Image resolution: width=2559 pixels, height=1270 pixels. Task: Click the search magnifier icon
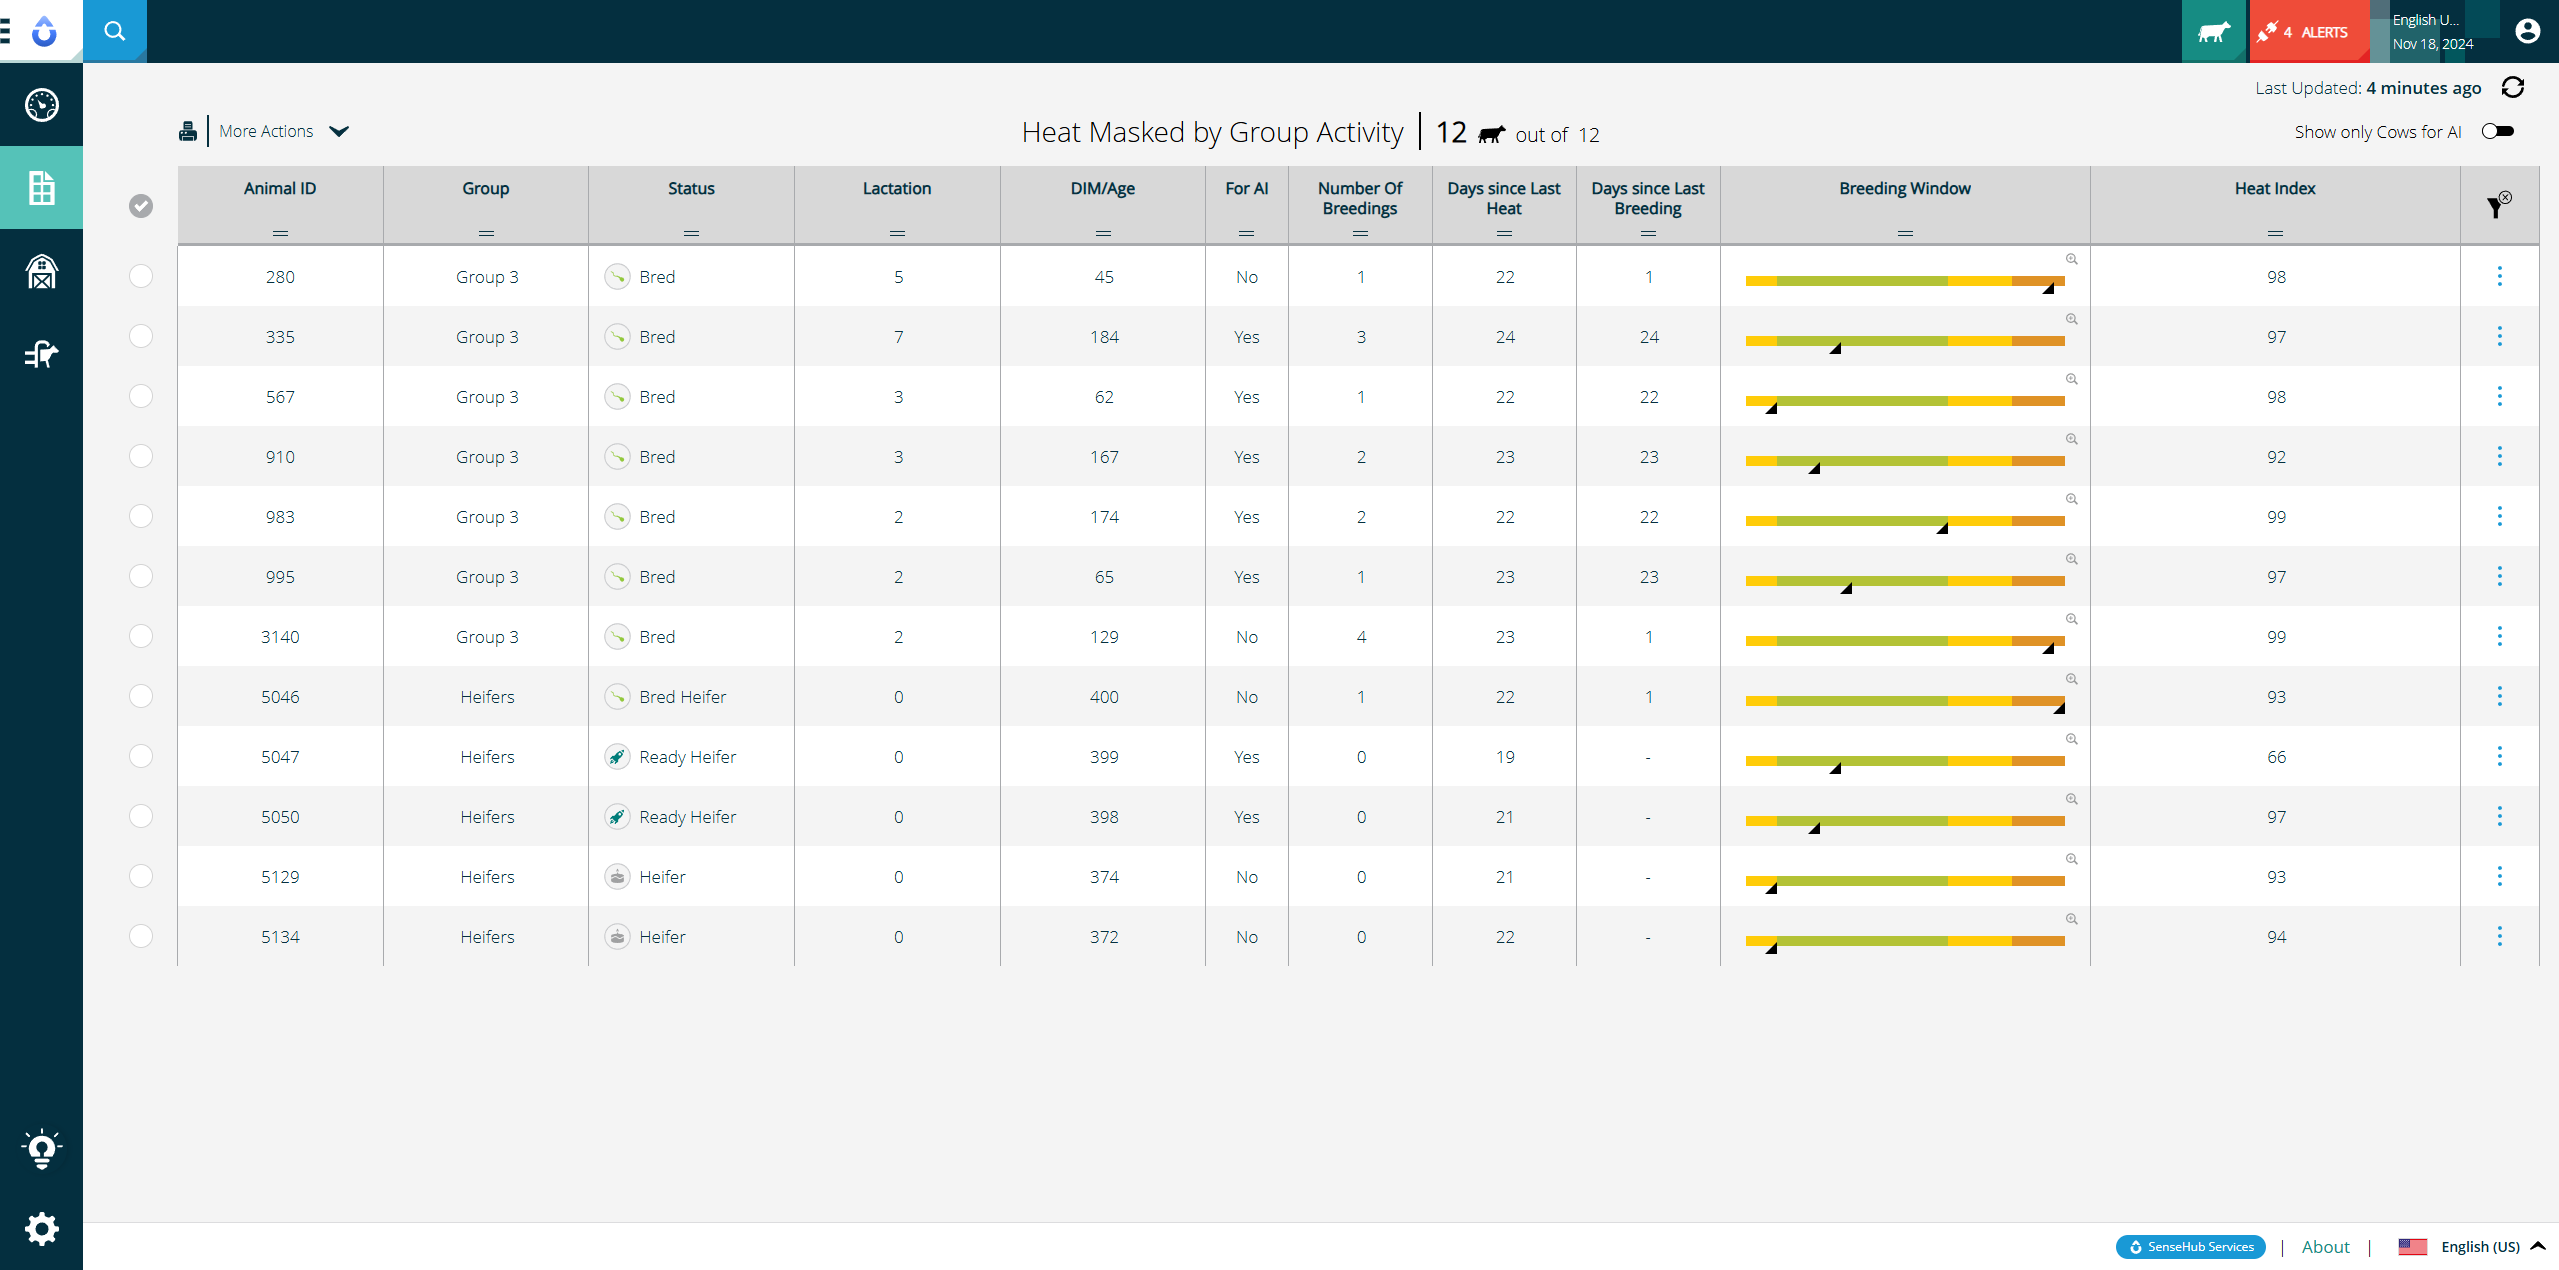click(114, 30)
